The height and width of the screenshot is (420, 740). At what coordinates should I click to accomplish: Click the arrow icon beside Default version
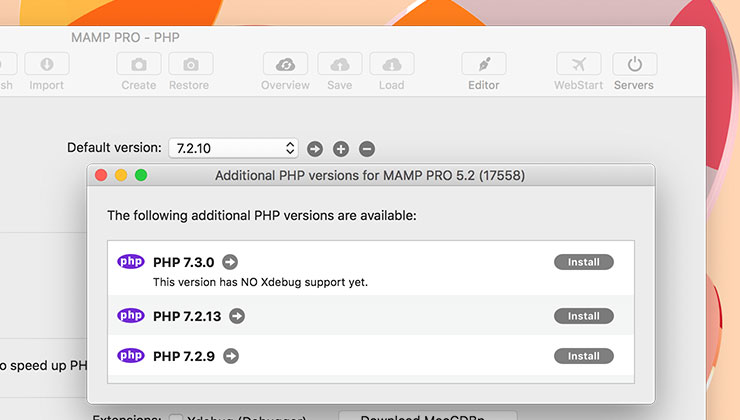pos(315,149)
